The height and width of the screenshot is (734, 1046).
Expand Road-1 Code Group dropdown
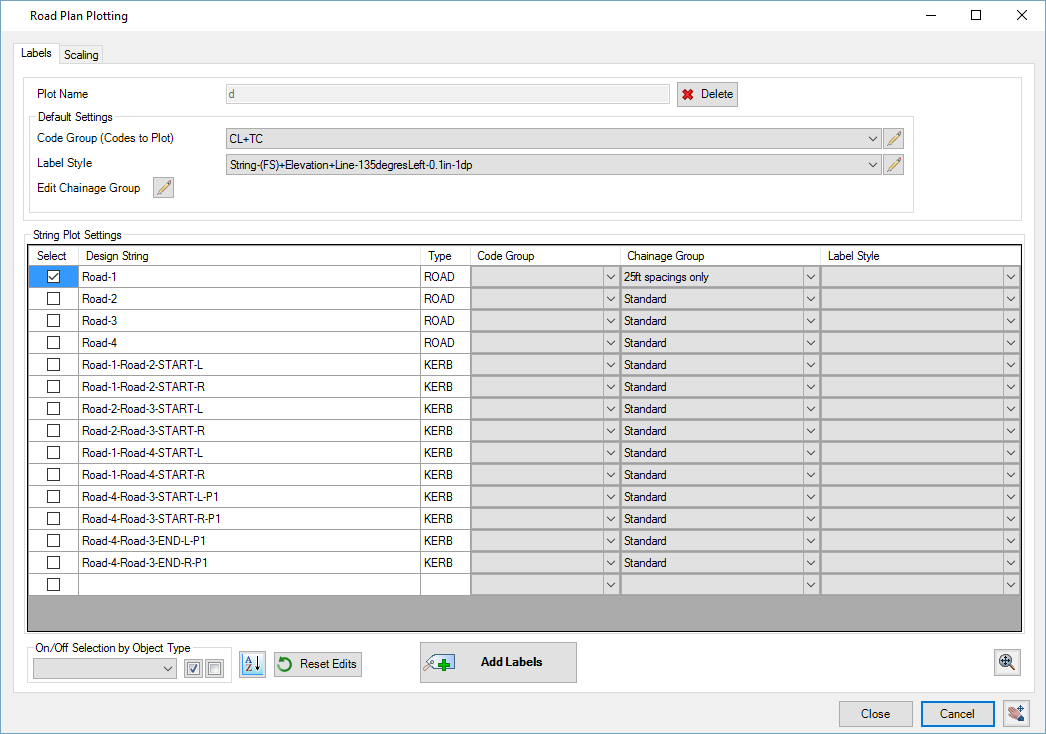pyautogui.click(x=610, y=276)
